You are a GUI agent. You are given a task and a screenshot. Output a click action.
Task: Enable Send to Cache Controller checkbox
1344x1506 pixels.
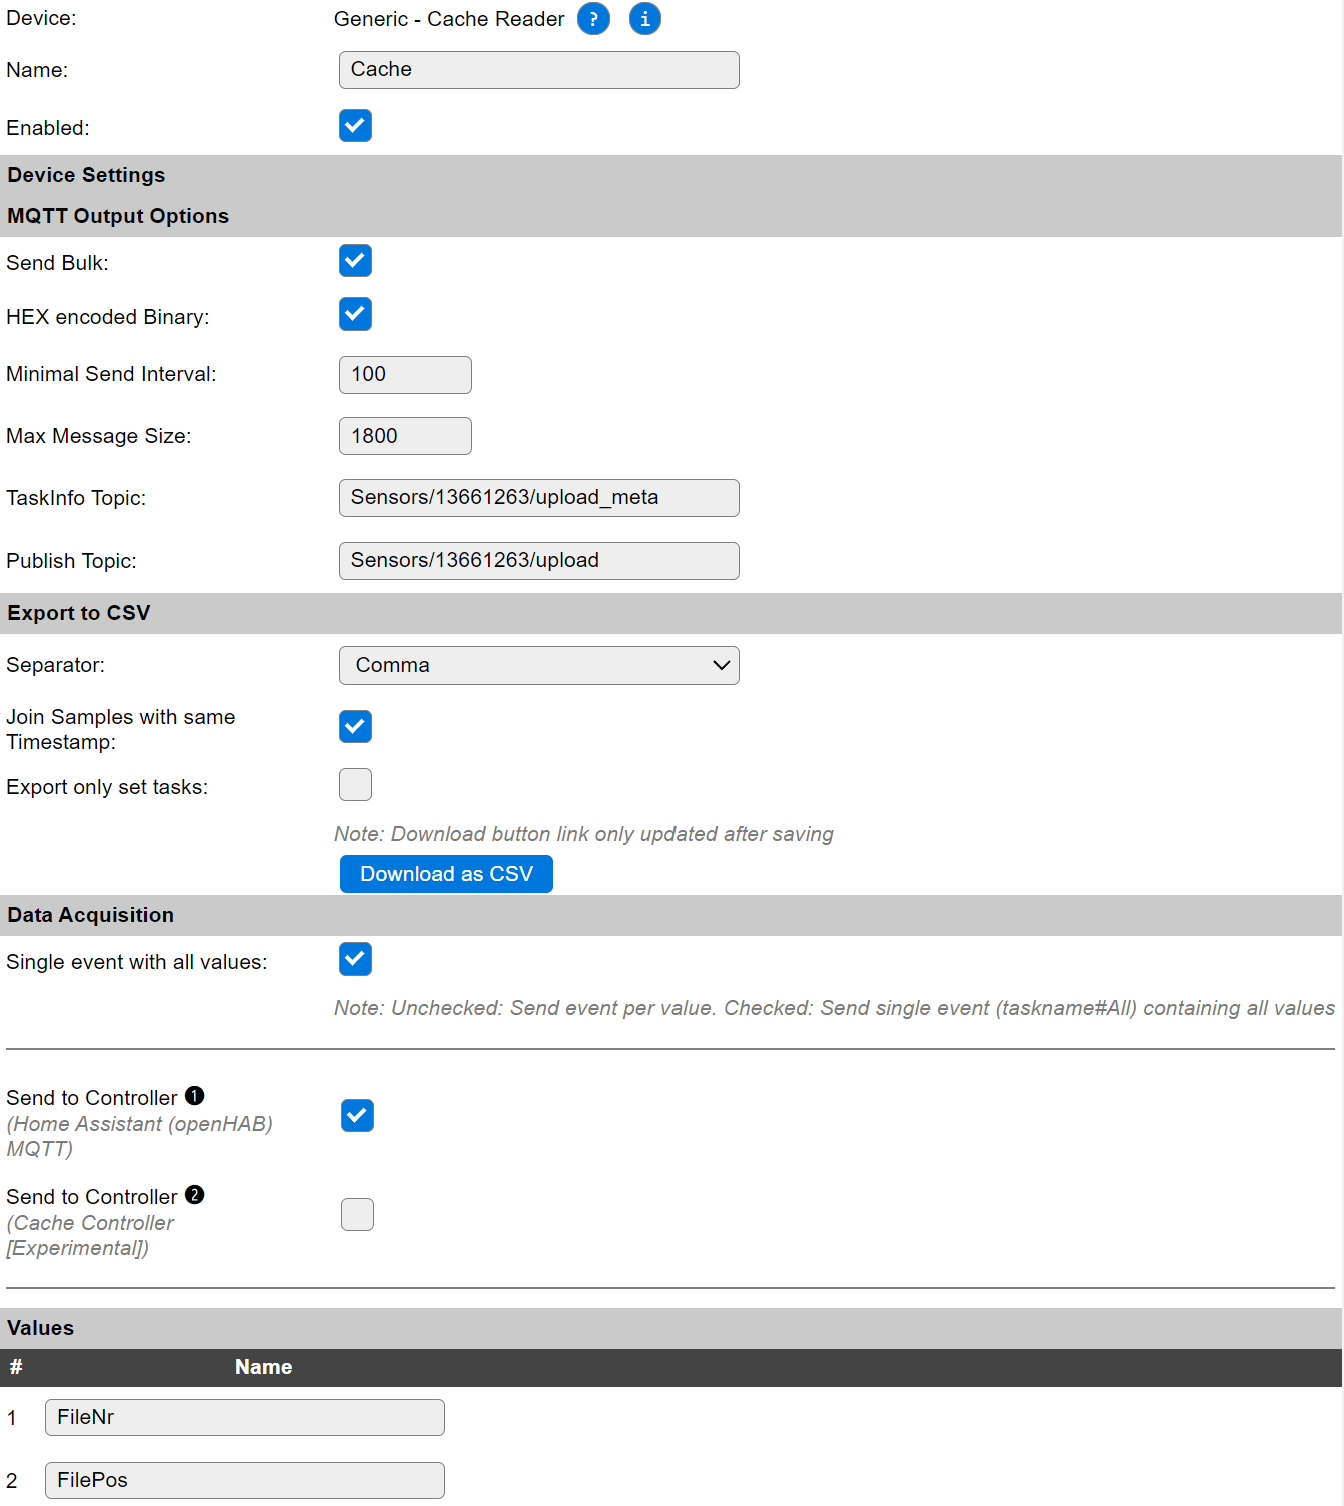point(357,1215)
